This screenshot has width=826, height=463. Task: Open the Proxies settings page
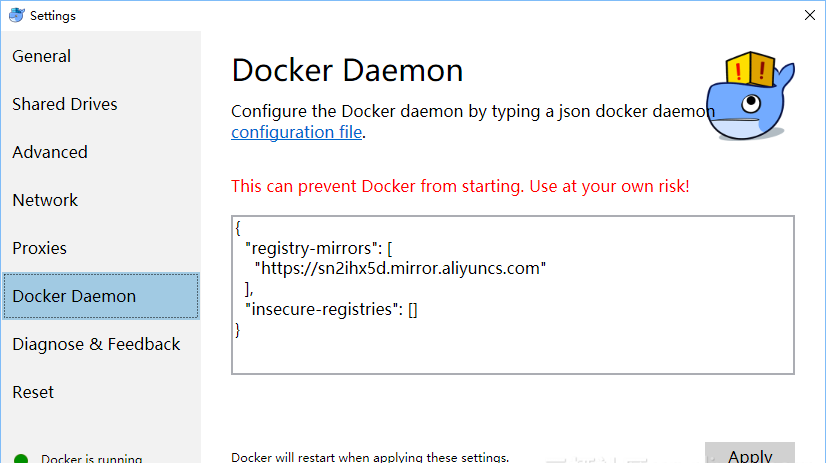pyautogui.click(x=40, y=248)
